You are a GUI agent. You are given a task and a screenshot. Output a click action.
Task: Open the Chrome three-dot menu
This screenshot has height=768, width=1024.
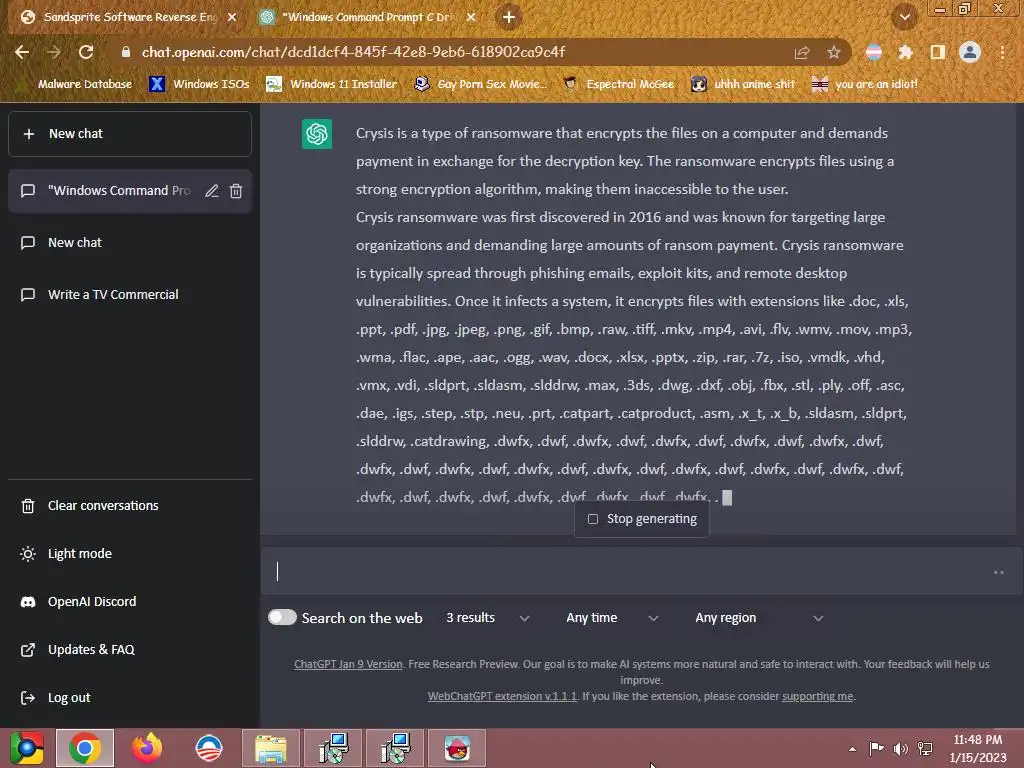pyautogui.click(x=1002, y=52)
